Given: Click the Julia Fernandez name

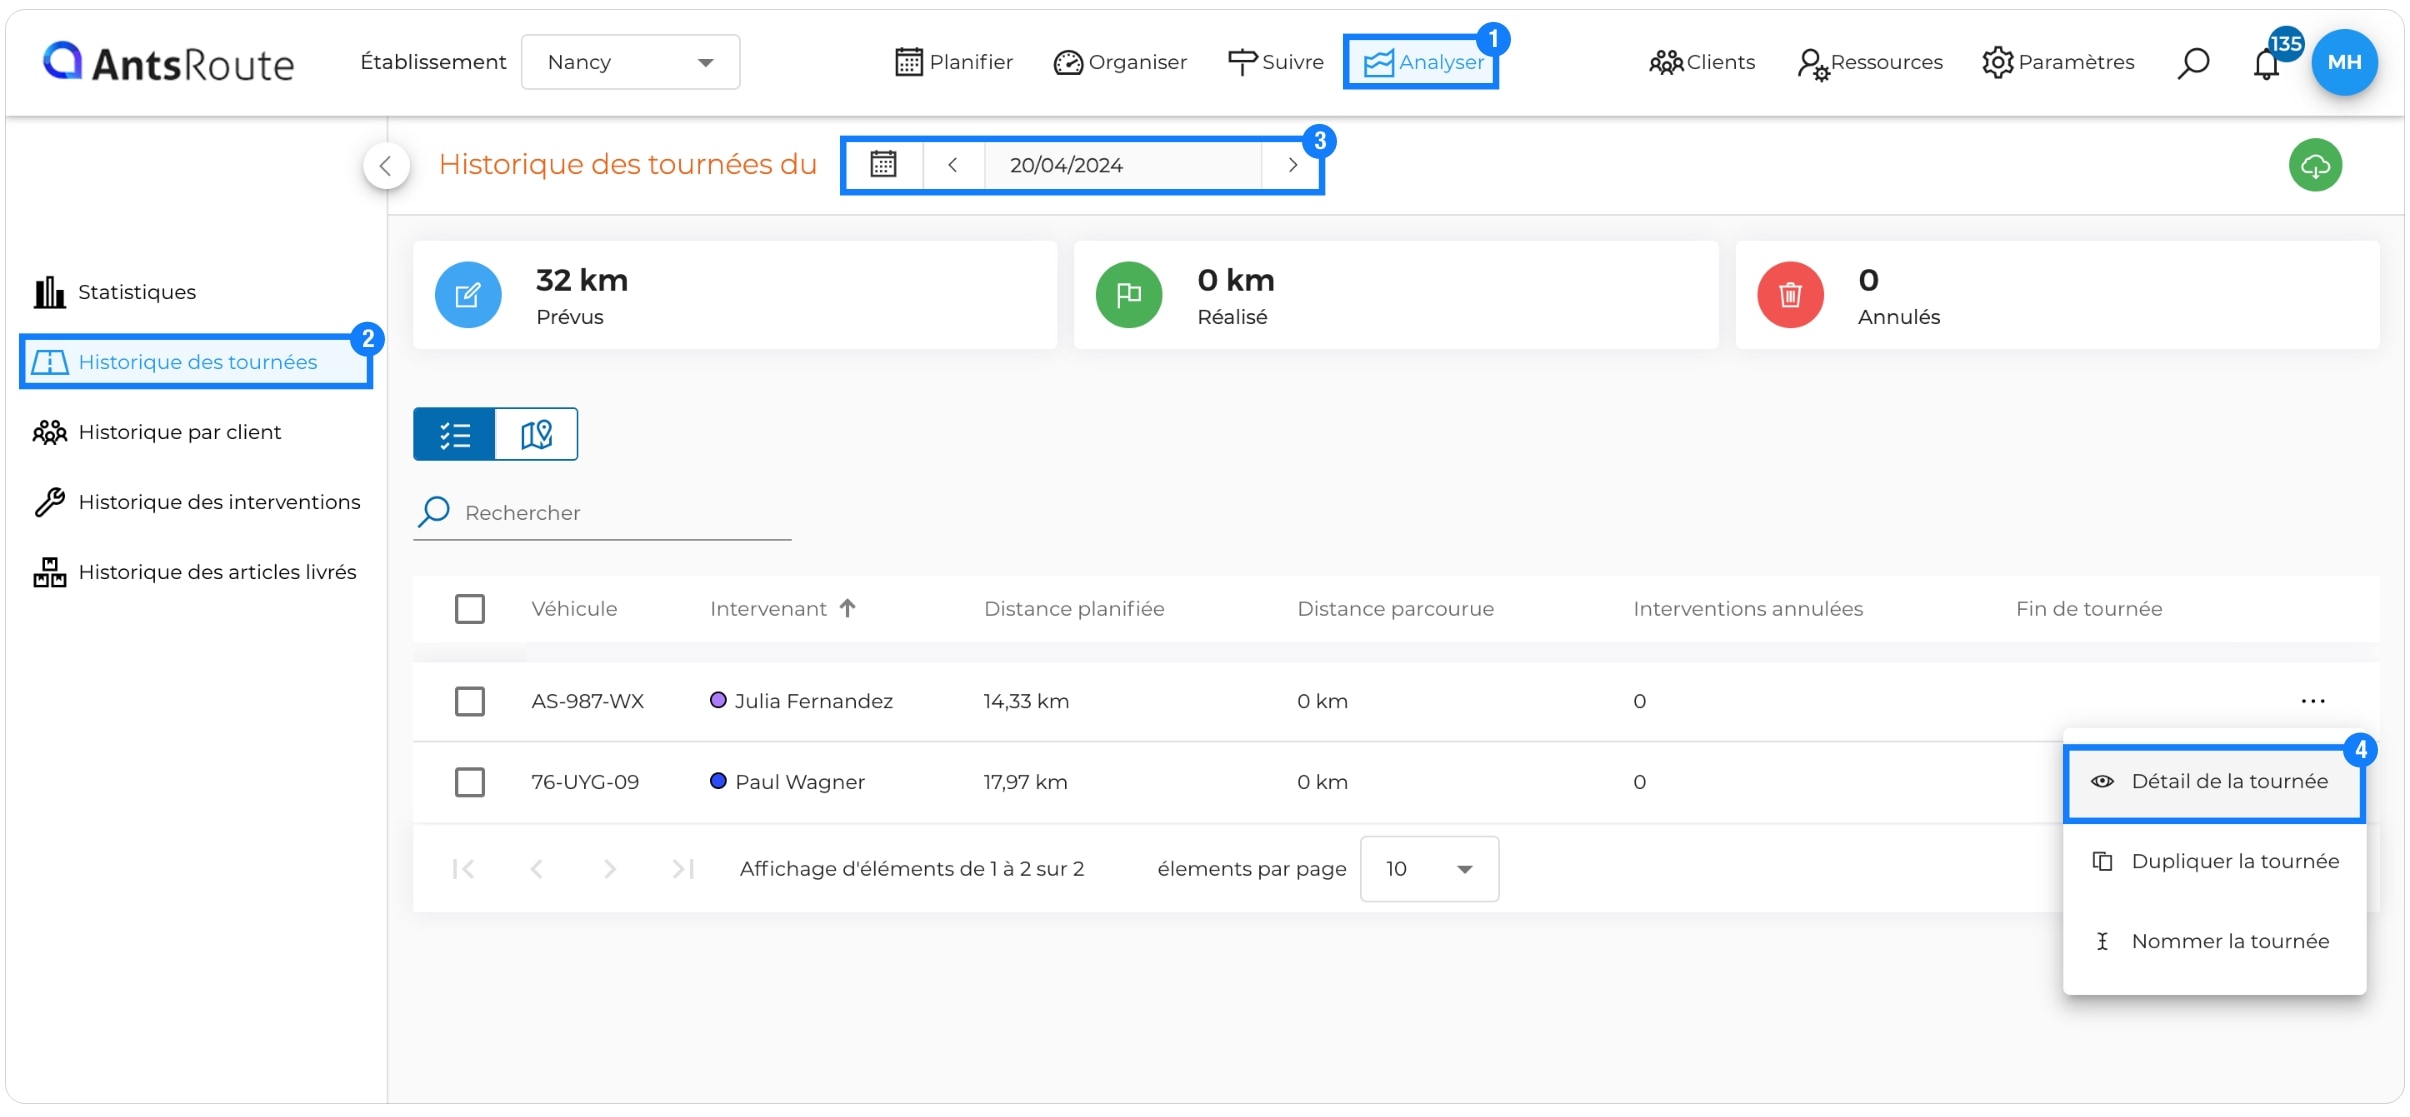Looking at the screenshot, I should point(814,701).
